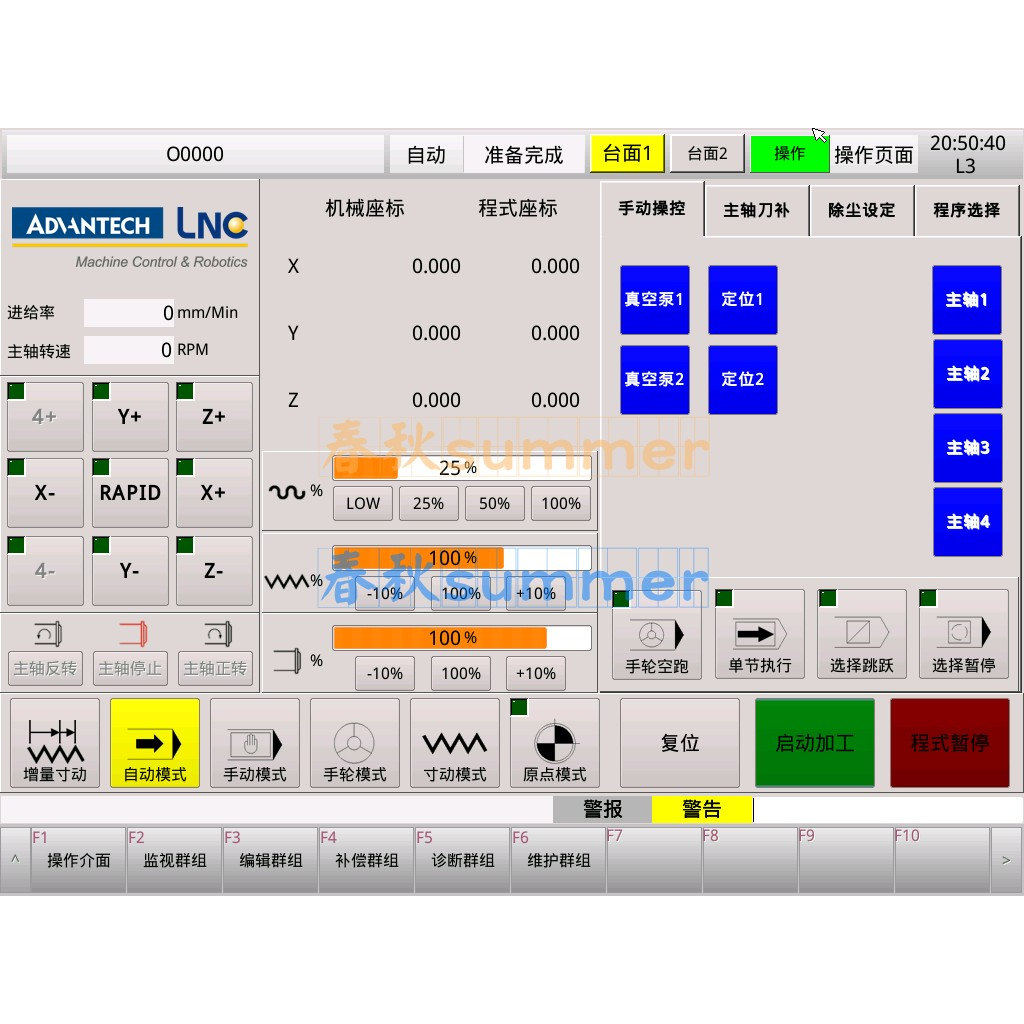Open F3 编辑群组 menu
1024x1024 pixels.
pyautogui.click(x=270, y=860)
